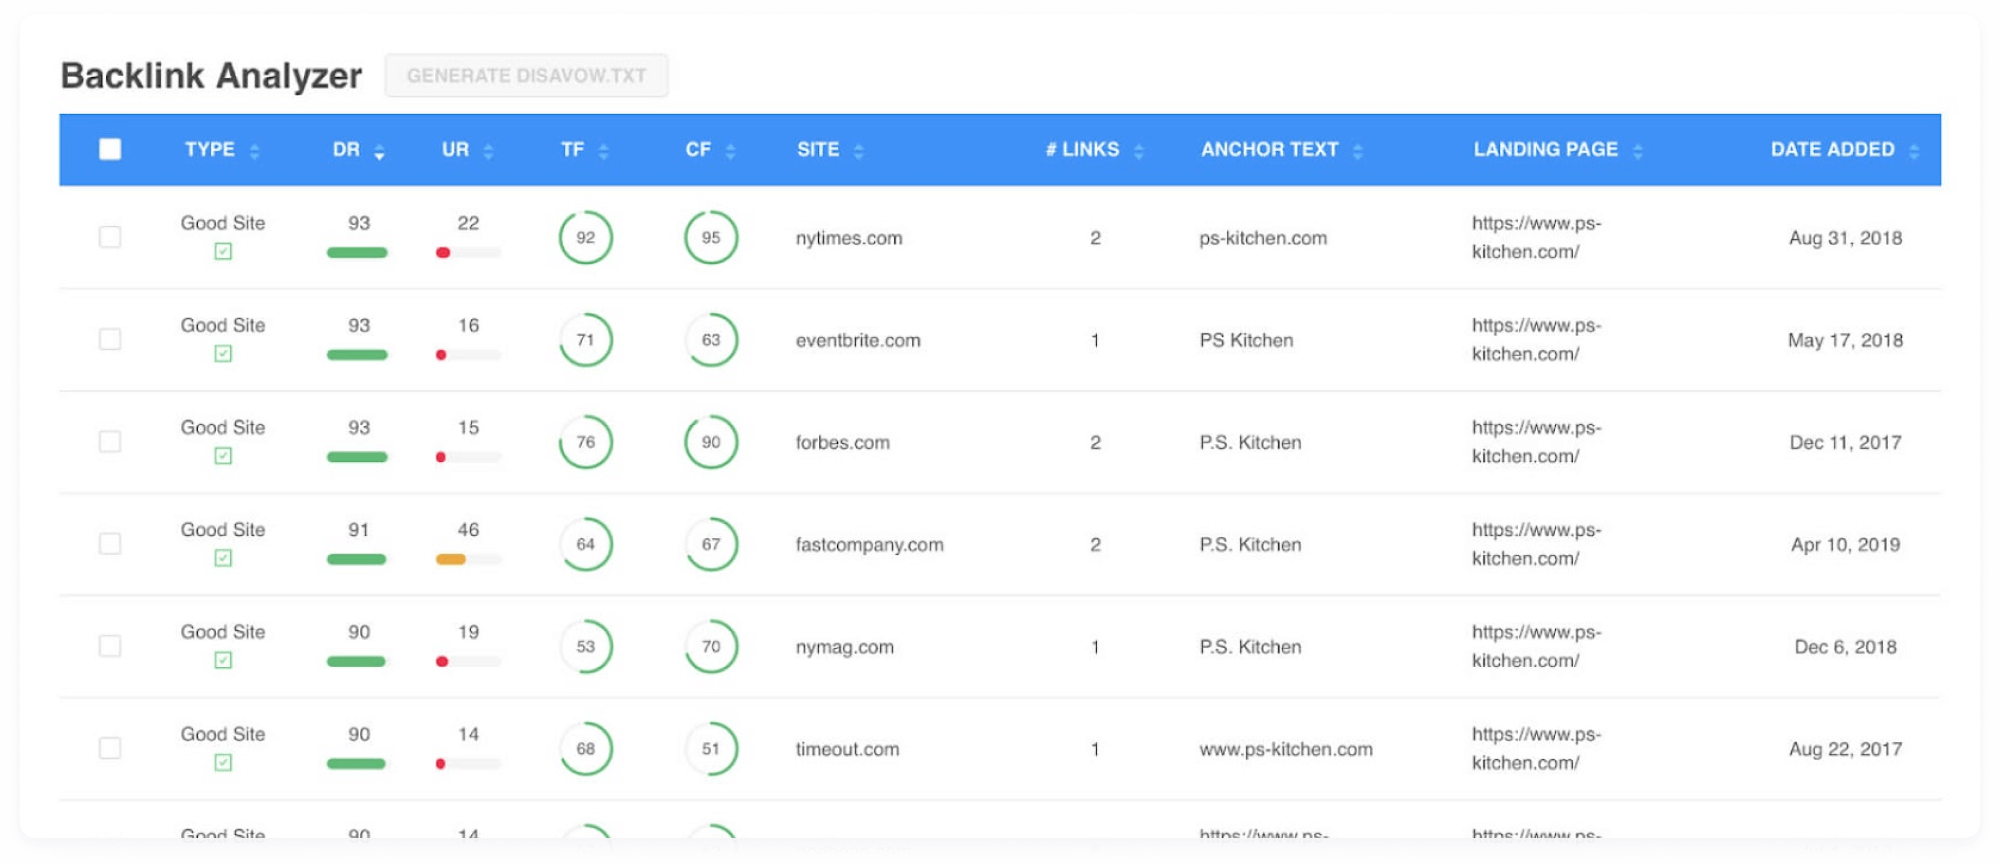Click the ANCHOR TEXT column header

pyautogui.click(x=1269, y=150)
